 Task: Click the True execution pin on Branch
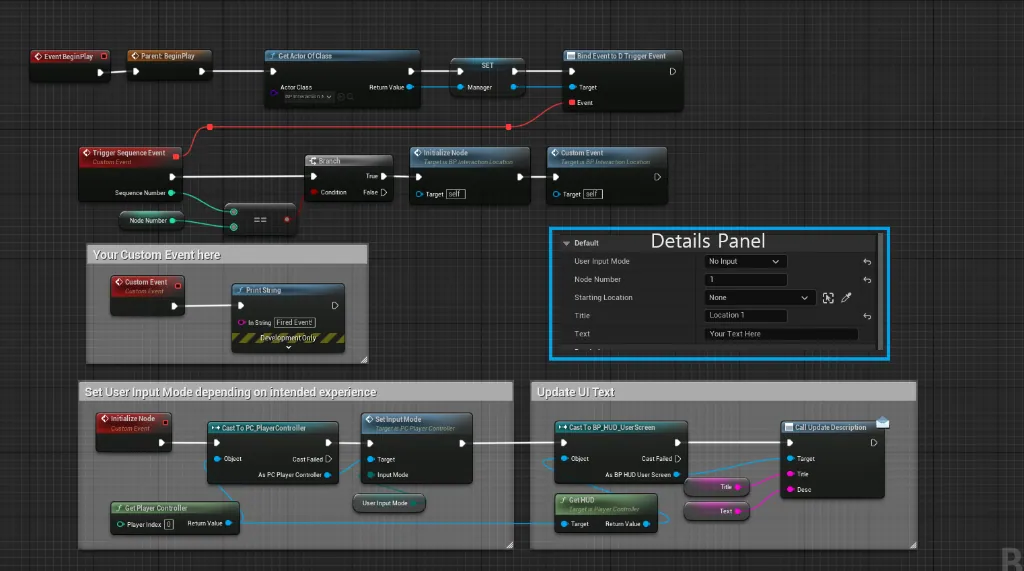(x=384, y=176)
